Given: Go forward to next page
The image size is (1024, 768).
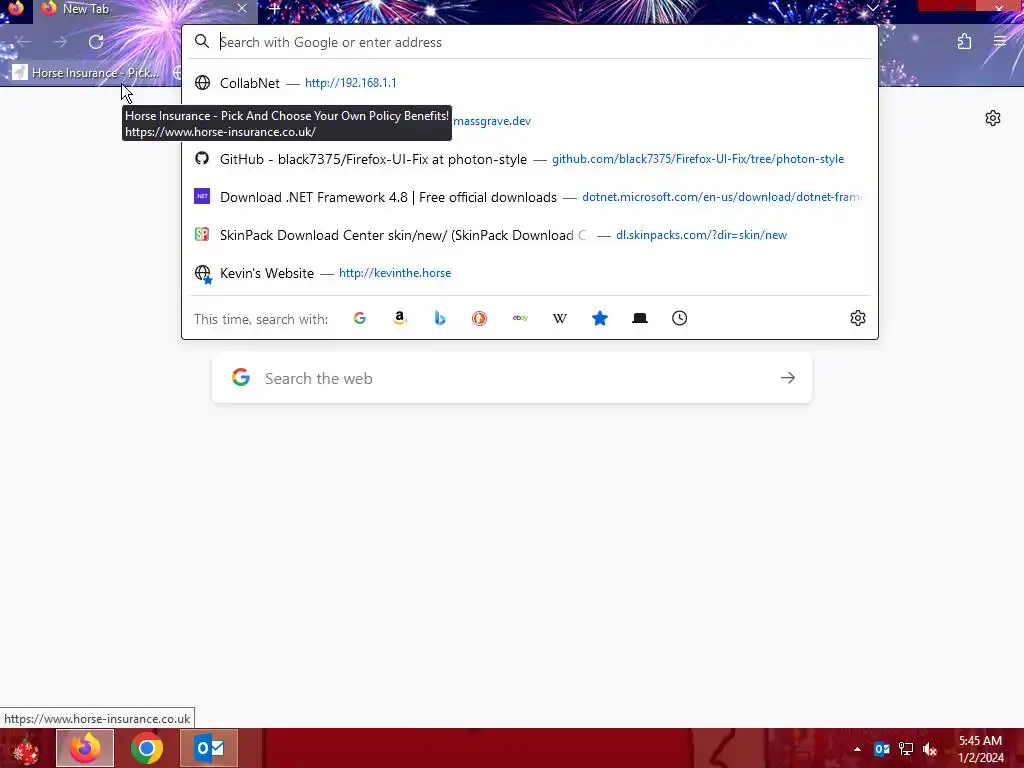Looking at the screenshot, I should (x=60, y=42).
